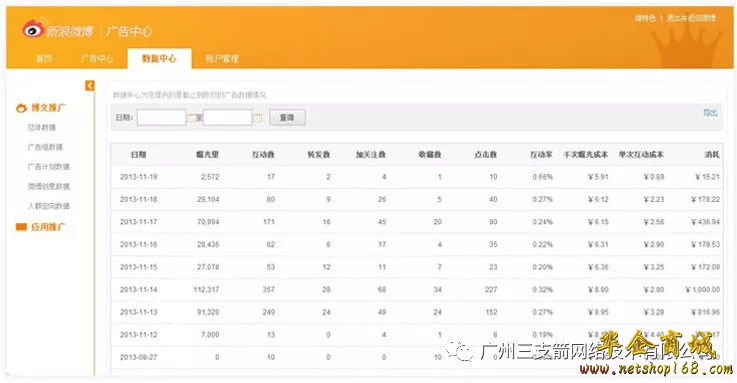Open 微博创意数据 in the sidebar
Viewport: 737px width, 383px height.
coord(48,187)
